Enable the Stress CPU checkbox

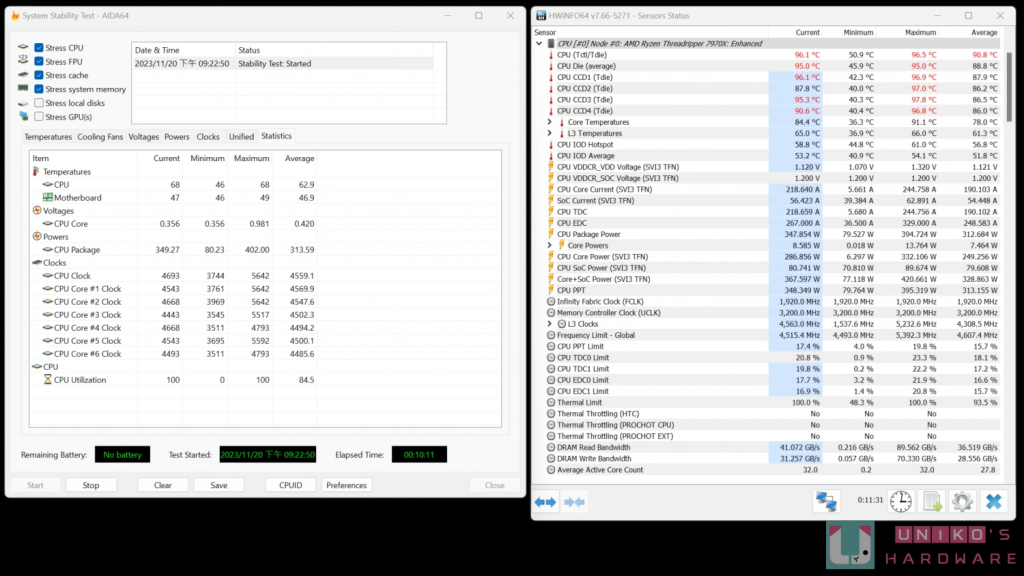click(x=39, y=48)
